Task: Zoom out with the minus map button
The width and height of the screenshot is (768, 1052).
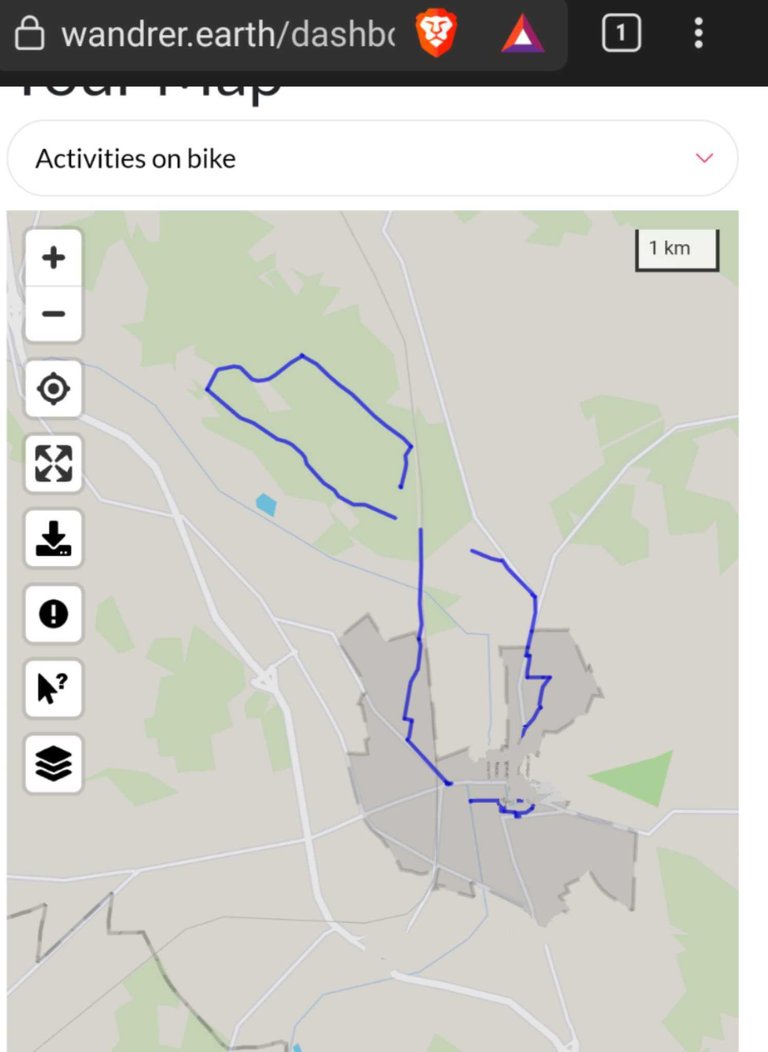Action: pos(54,314)
